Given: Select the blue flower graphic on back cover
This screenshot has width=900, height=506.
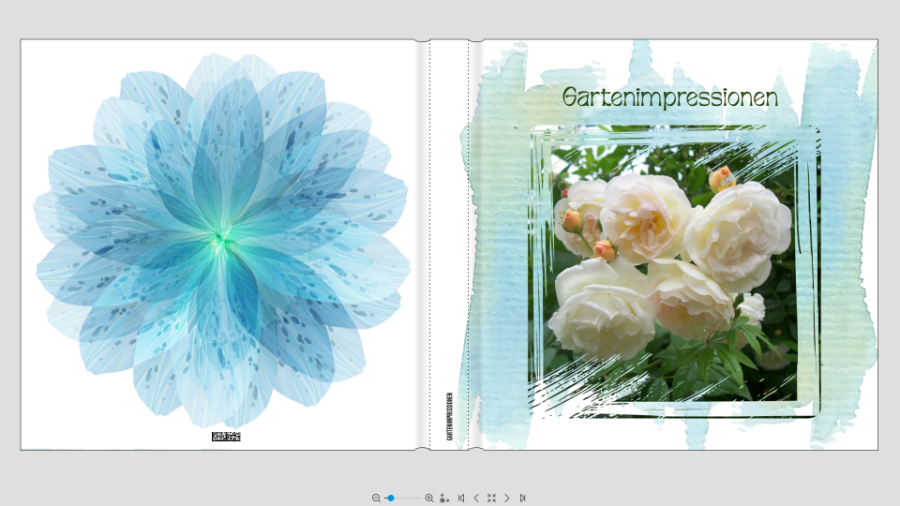Looking at the screenshot, I should (222, 240).
